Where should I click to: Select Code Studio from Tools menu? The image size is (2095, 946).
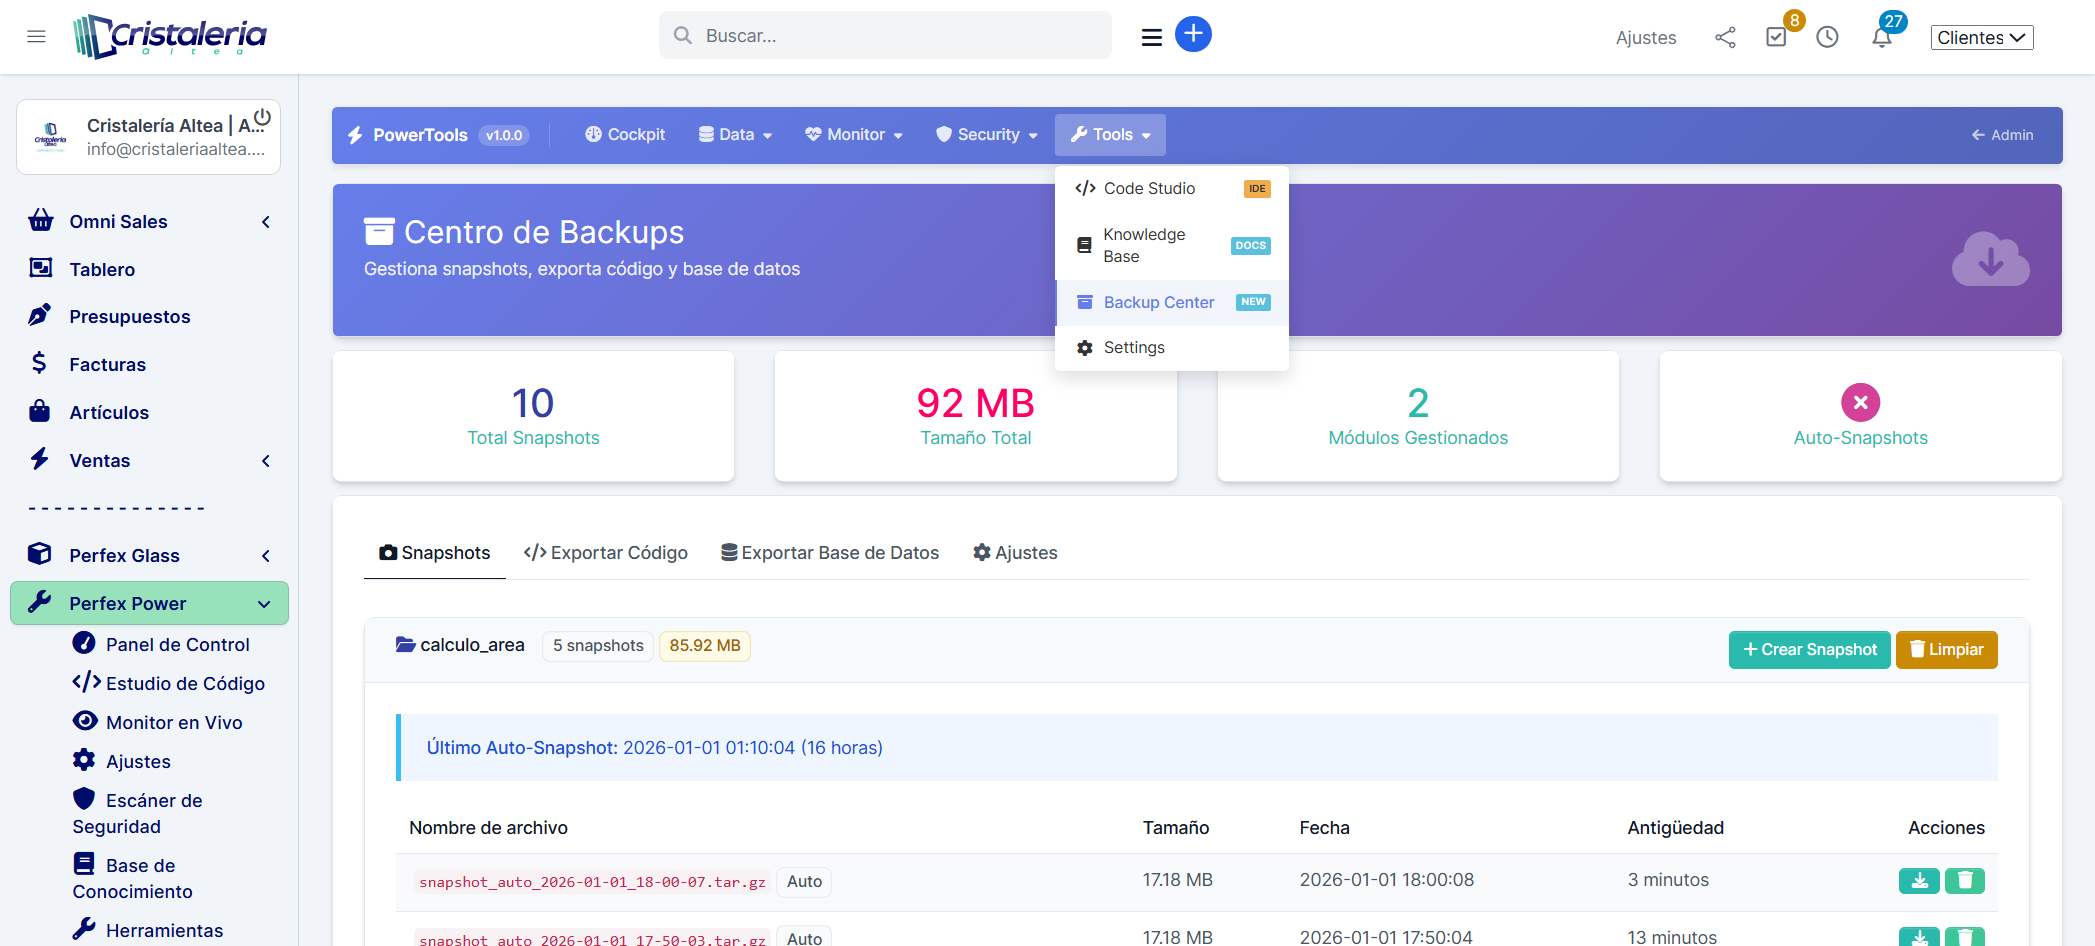click(1149, 189)
